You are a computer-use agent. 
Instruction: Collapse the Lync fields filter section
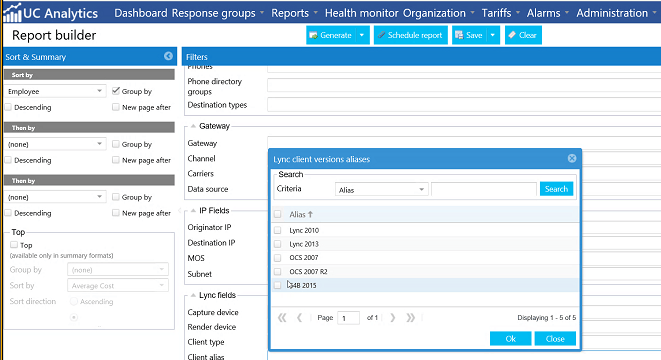tap(193, 295)
